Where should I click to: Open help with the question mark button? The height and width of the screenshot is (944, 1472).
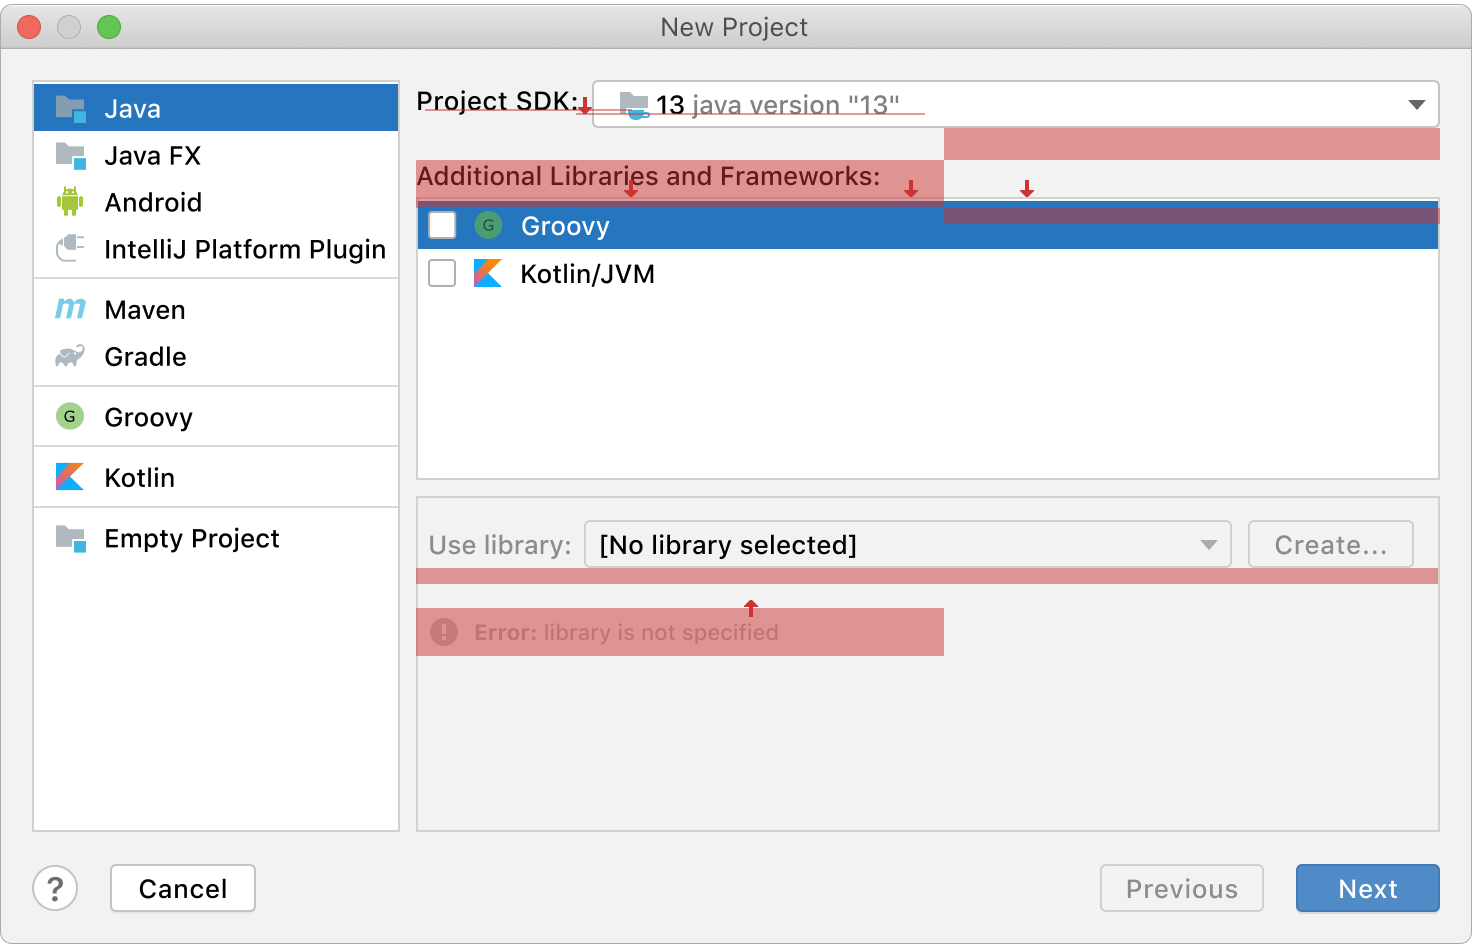click(55, 888)
